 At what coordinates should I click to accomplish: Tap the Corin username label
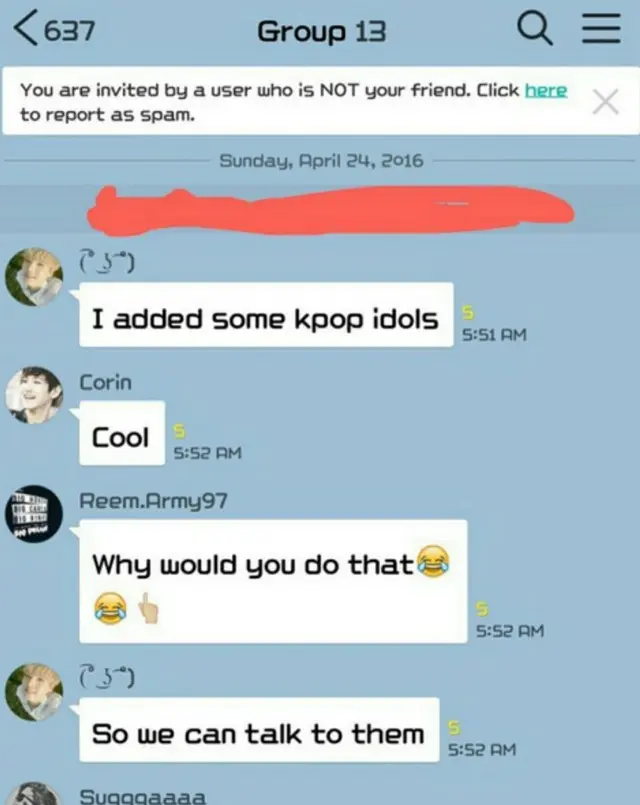(105, 382)
